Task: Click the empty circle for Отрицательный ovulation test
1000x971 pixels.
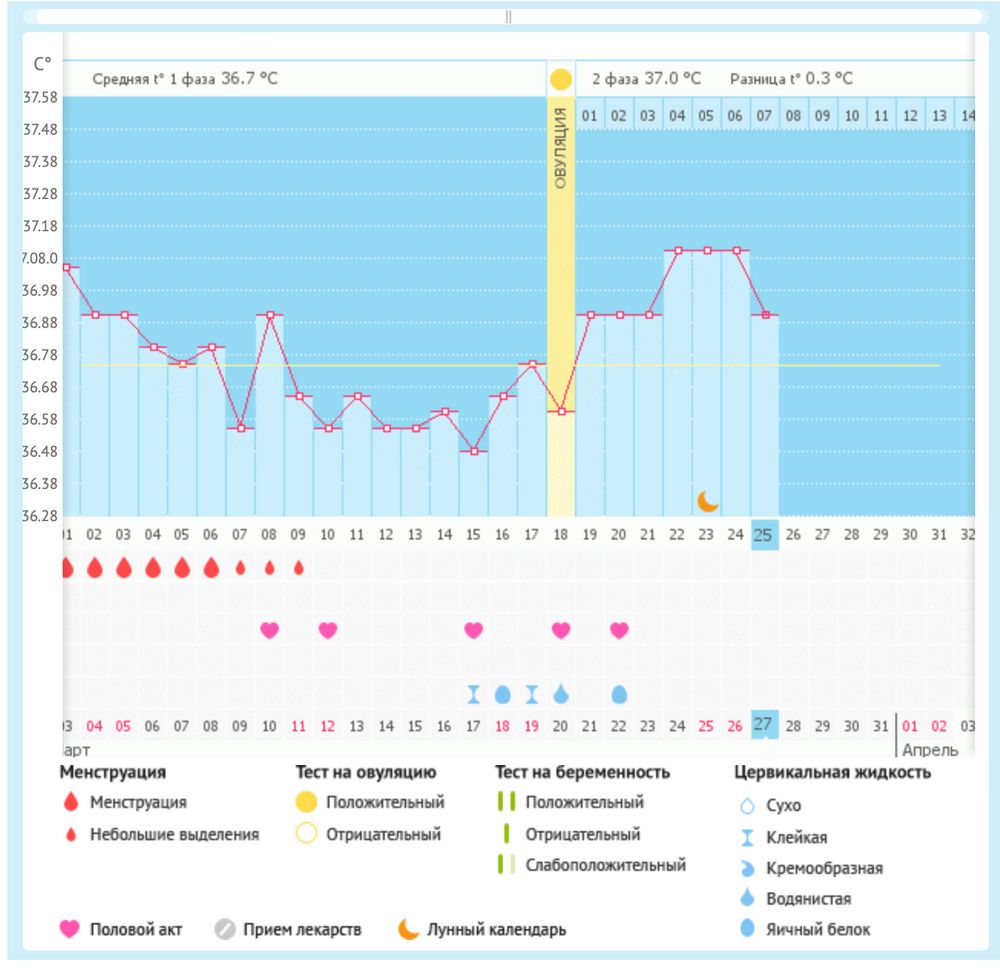Action: (306, 834)
